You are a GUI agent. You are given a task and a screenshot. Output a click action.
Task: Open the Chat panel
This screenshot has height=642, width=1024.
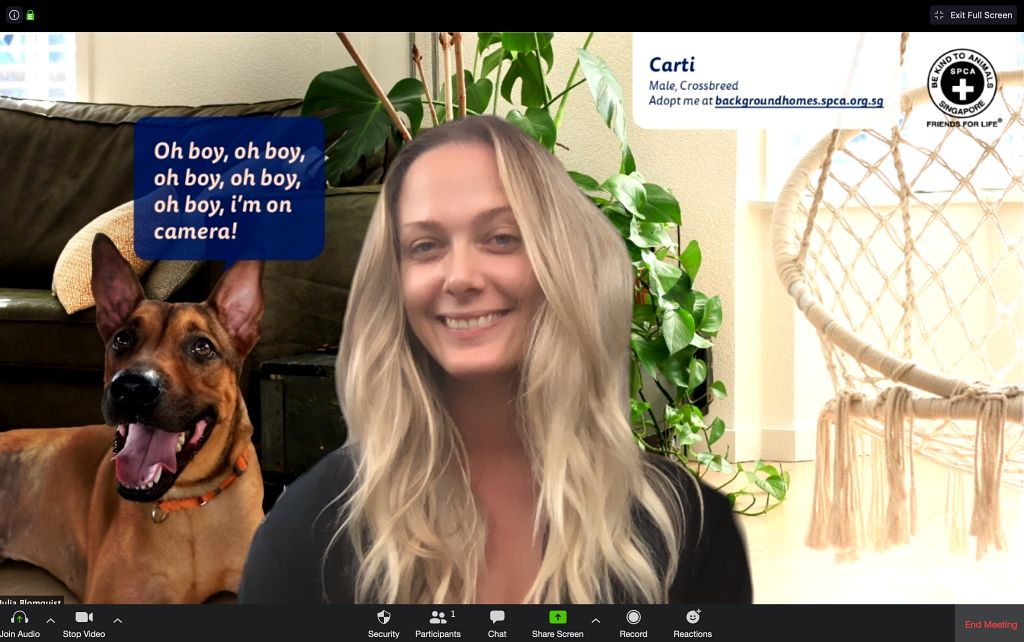coord(497,617)
